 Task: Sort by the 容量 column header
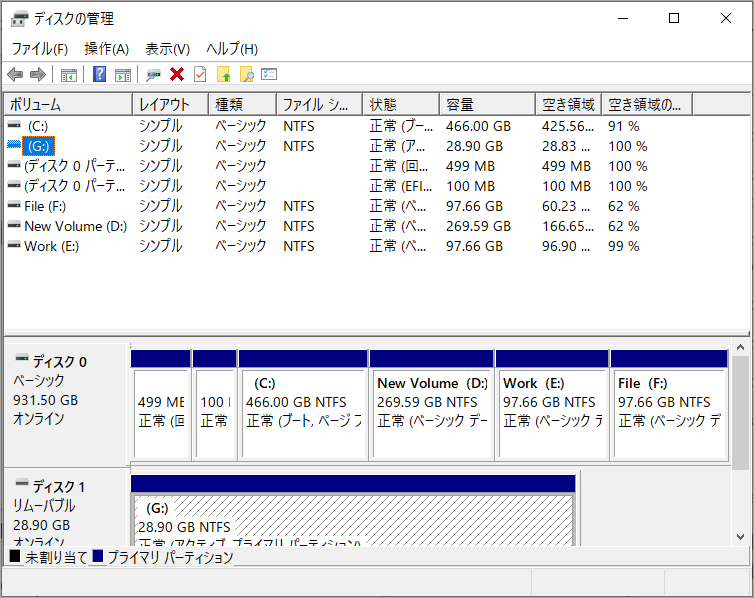[x=487, y=104]
